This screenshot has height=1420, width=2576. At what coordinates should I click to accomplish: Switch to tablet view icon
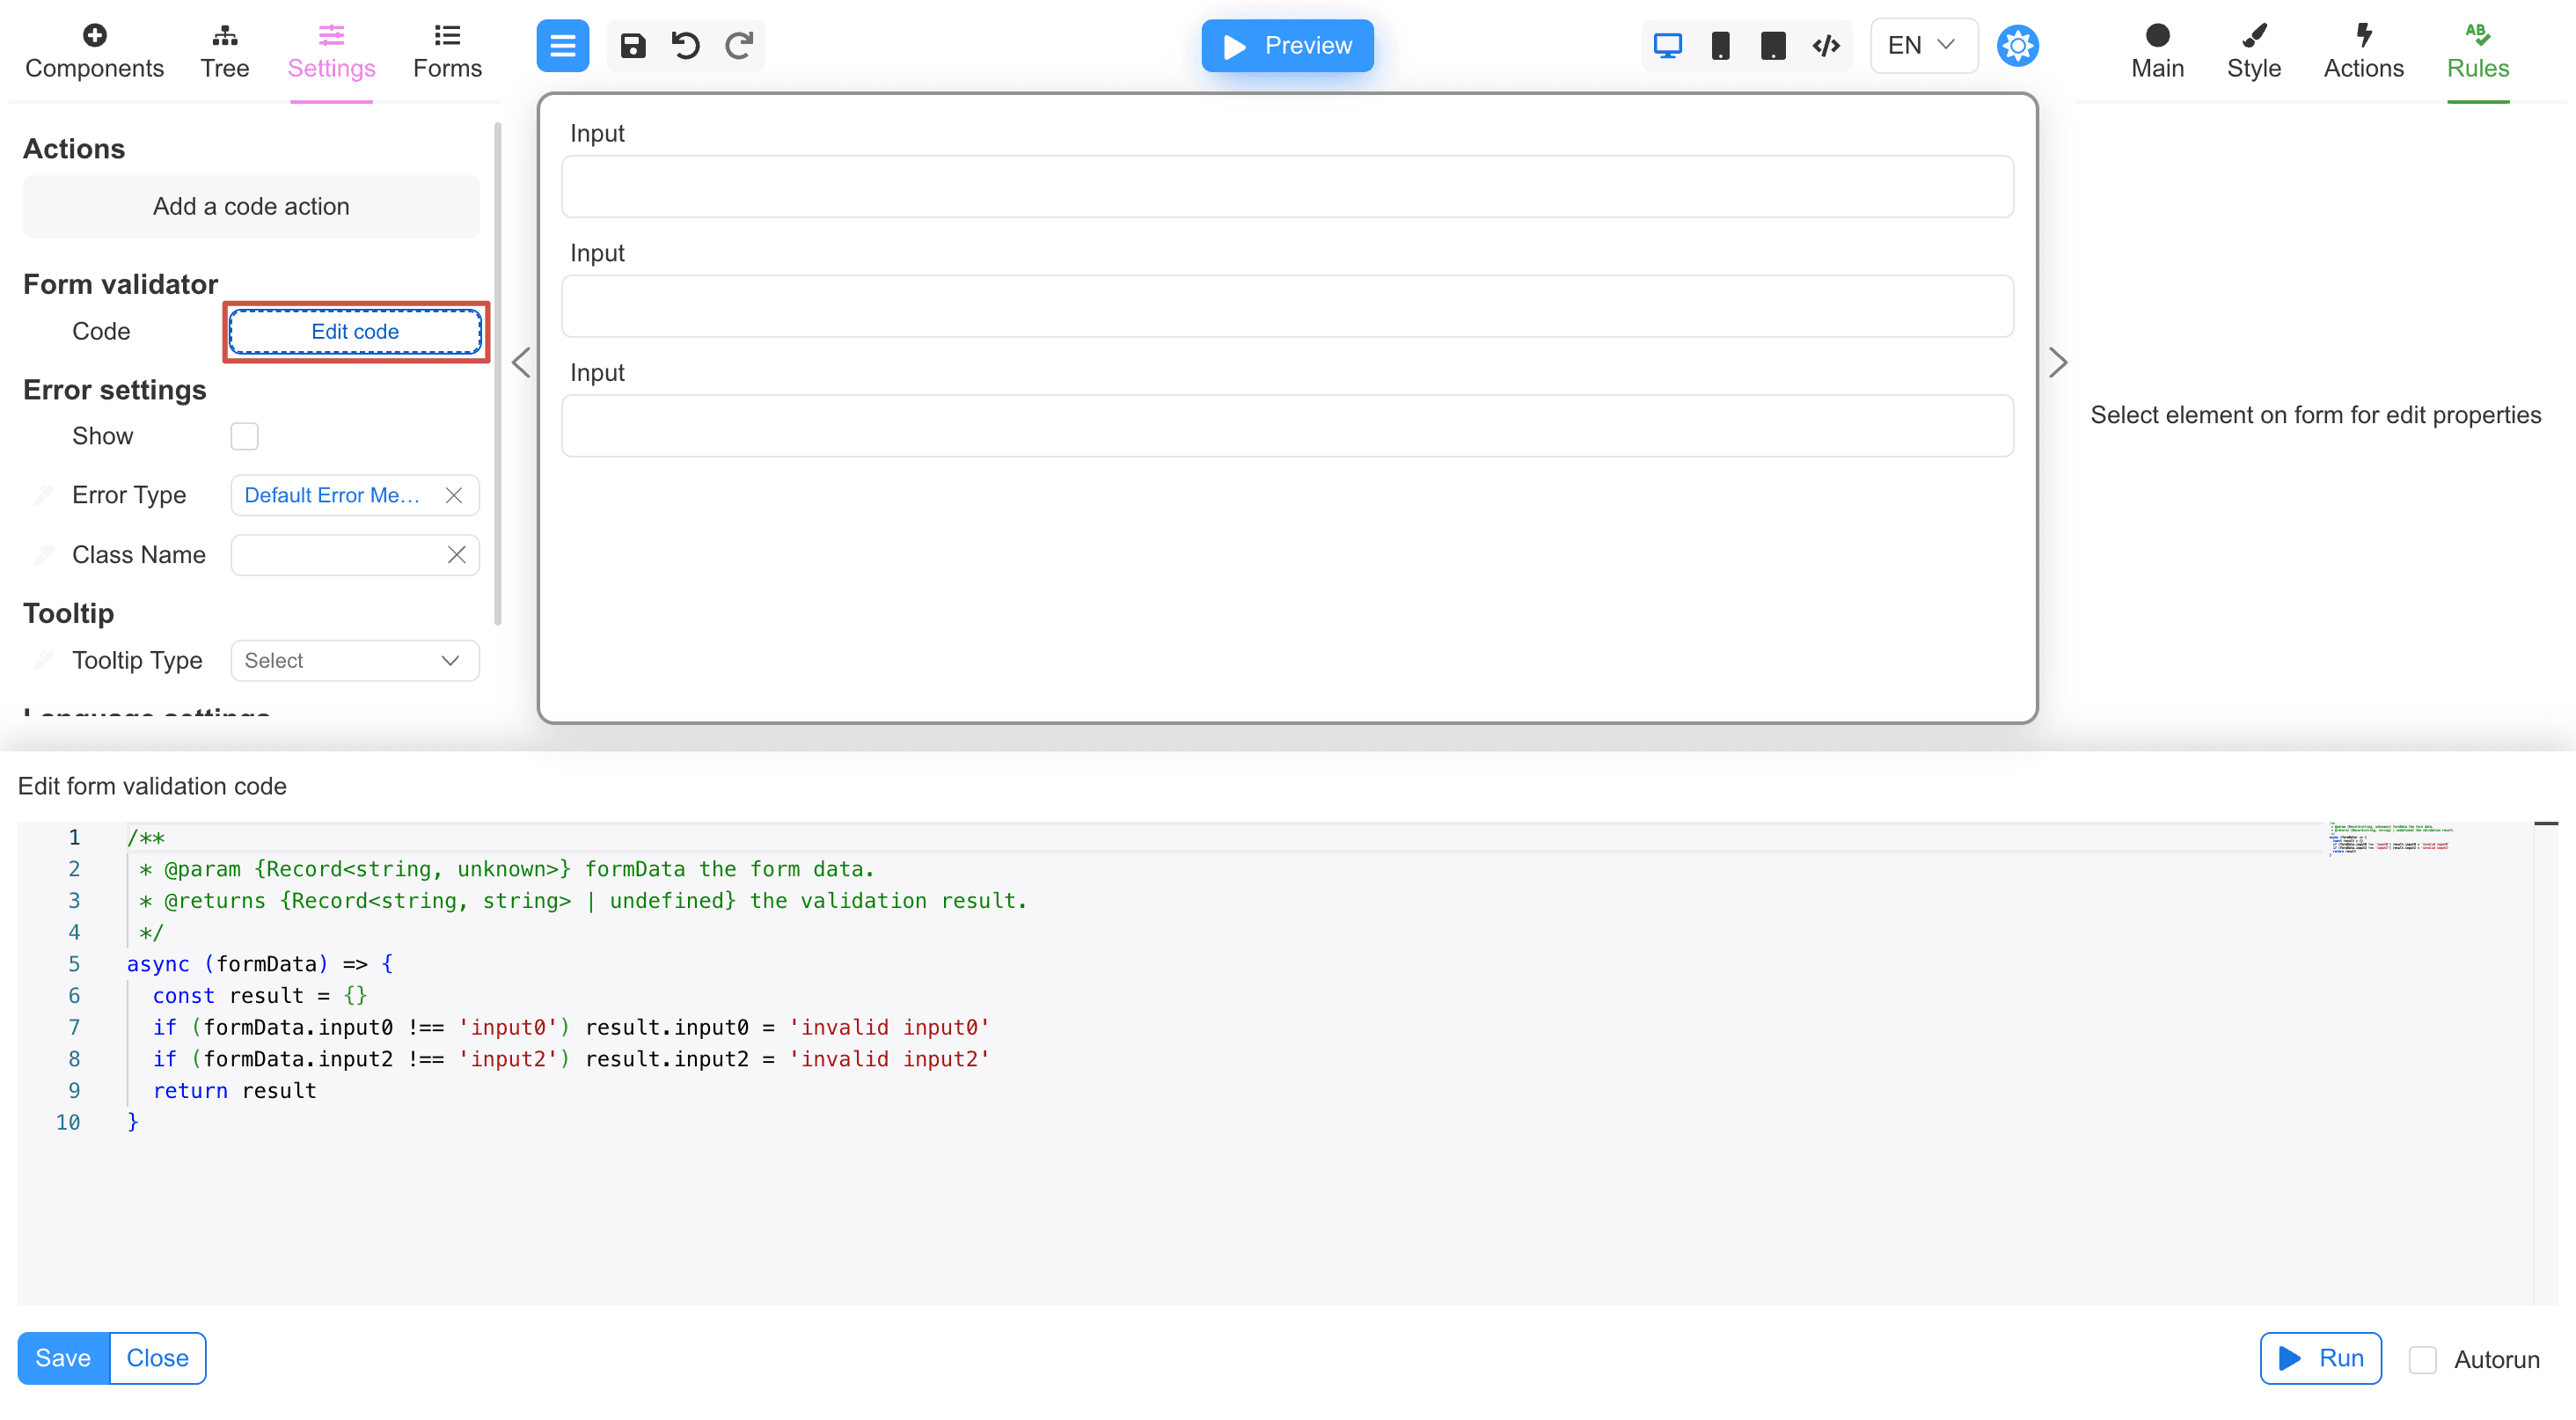click(x=1773, y=46)
